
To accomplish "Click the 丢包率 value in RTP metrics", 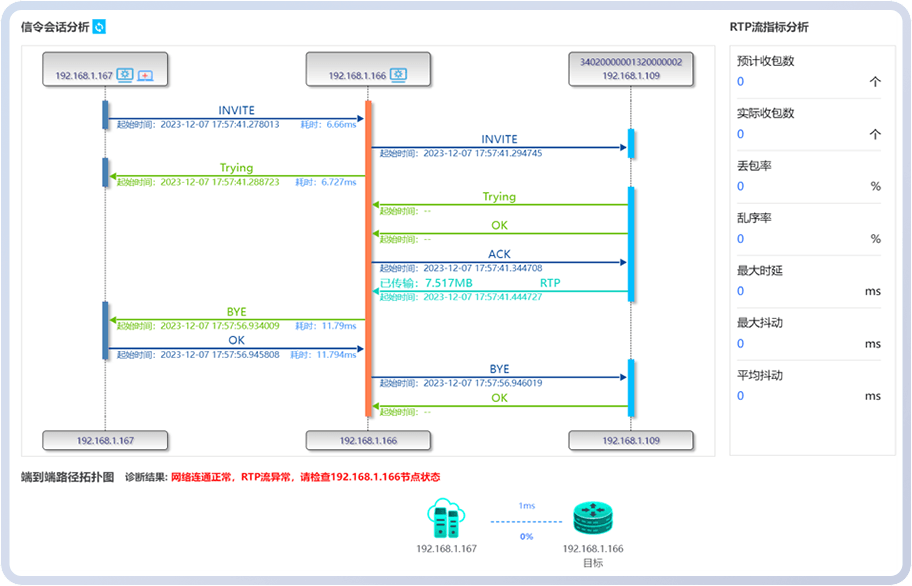I will pos(741,186).
